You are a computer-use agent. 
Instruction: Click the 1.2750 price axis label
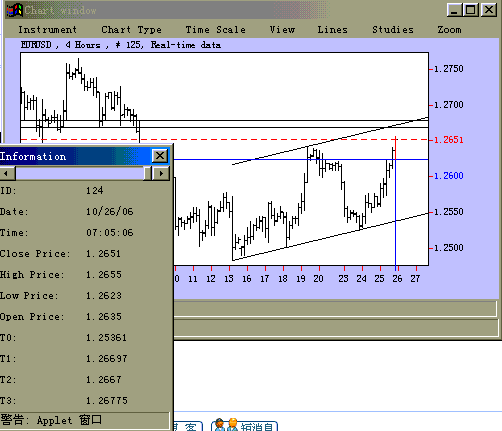coord(449,69)
